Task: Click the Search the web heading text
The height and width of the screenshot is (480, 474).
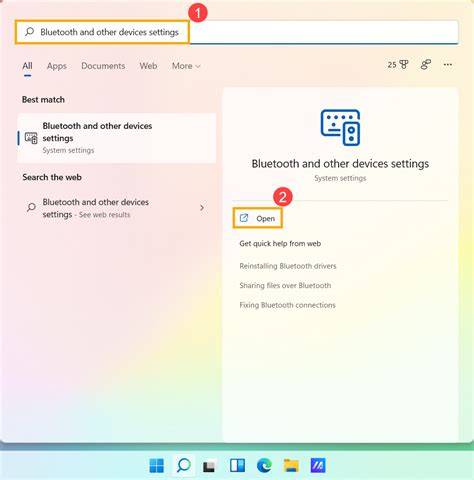Action: [52, 177]
